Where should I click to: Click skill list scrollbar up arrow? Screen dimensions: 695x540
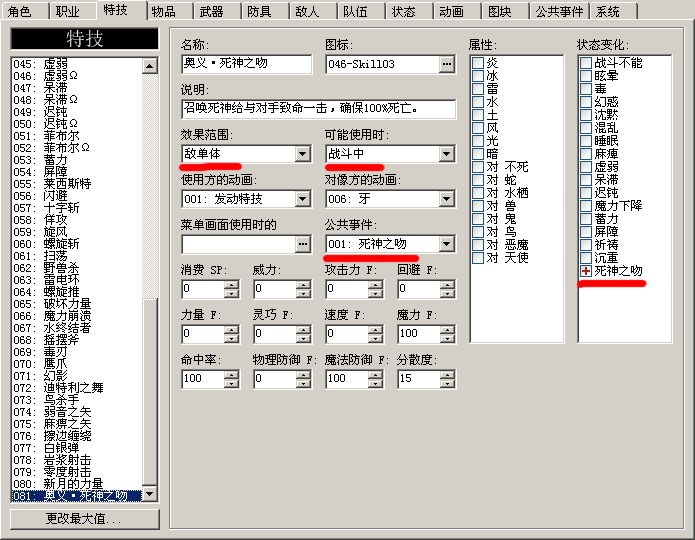tap(150, 67)
